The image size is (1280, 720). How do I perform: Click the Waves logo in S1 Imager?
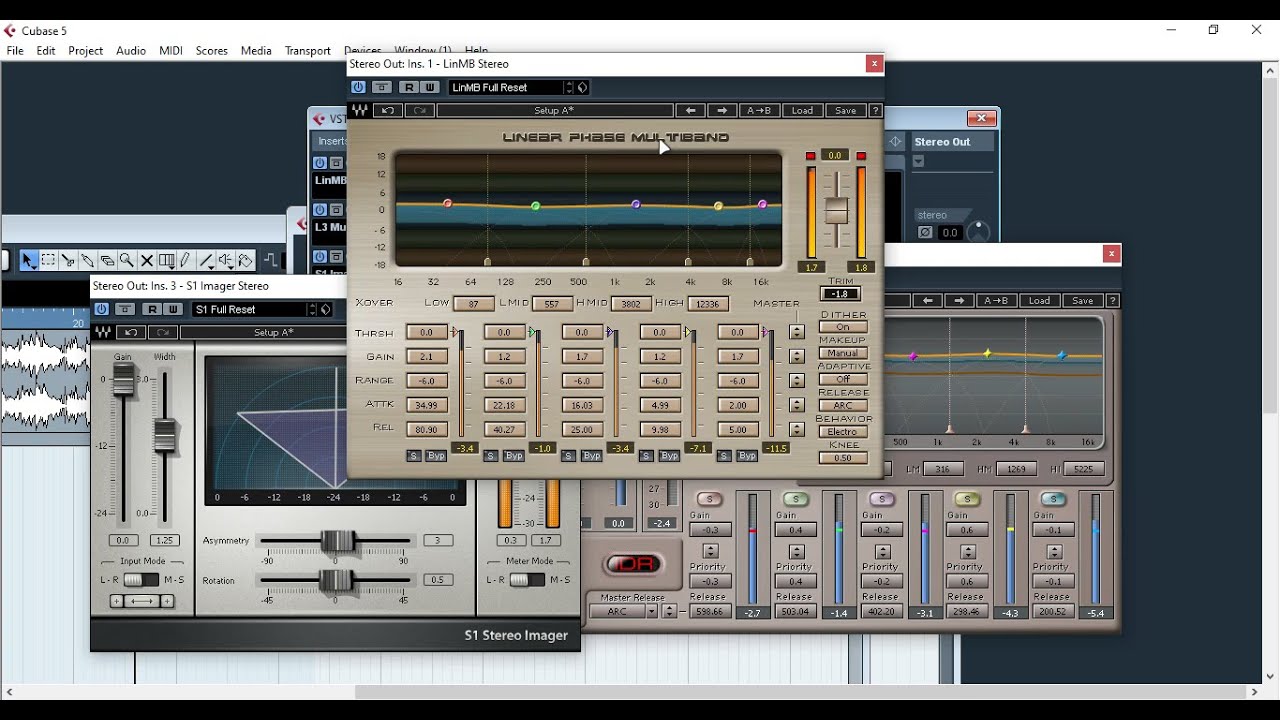coord(103,333)
